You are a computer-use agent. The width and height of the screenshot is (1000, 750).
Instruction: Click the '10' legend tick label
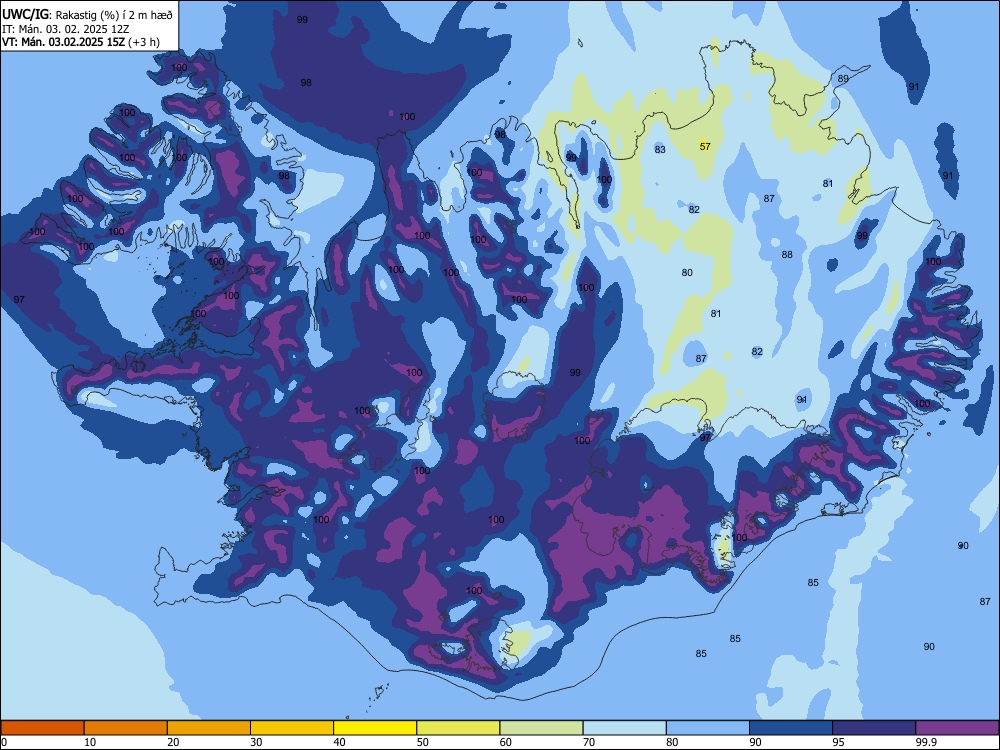90,742
